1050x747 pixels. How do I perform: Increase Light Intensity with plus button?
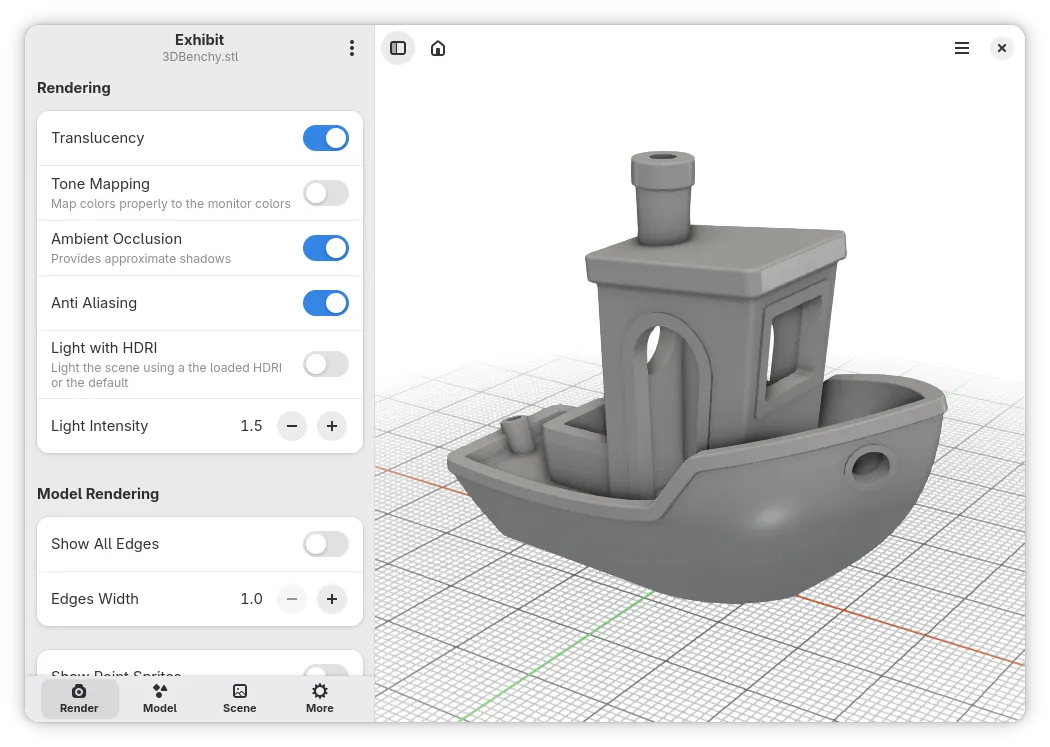(332, 426)
